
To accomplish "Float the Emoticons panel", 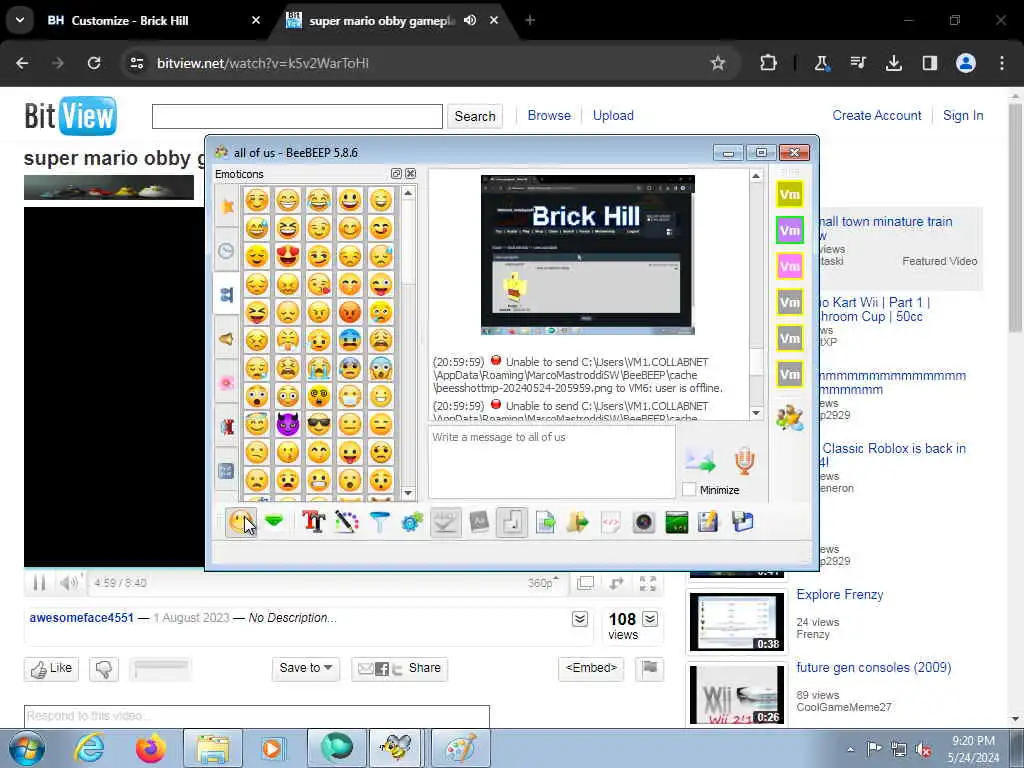I will click(x=396, y=174).
